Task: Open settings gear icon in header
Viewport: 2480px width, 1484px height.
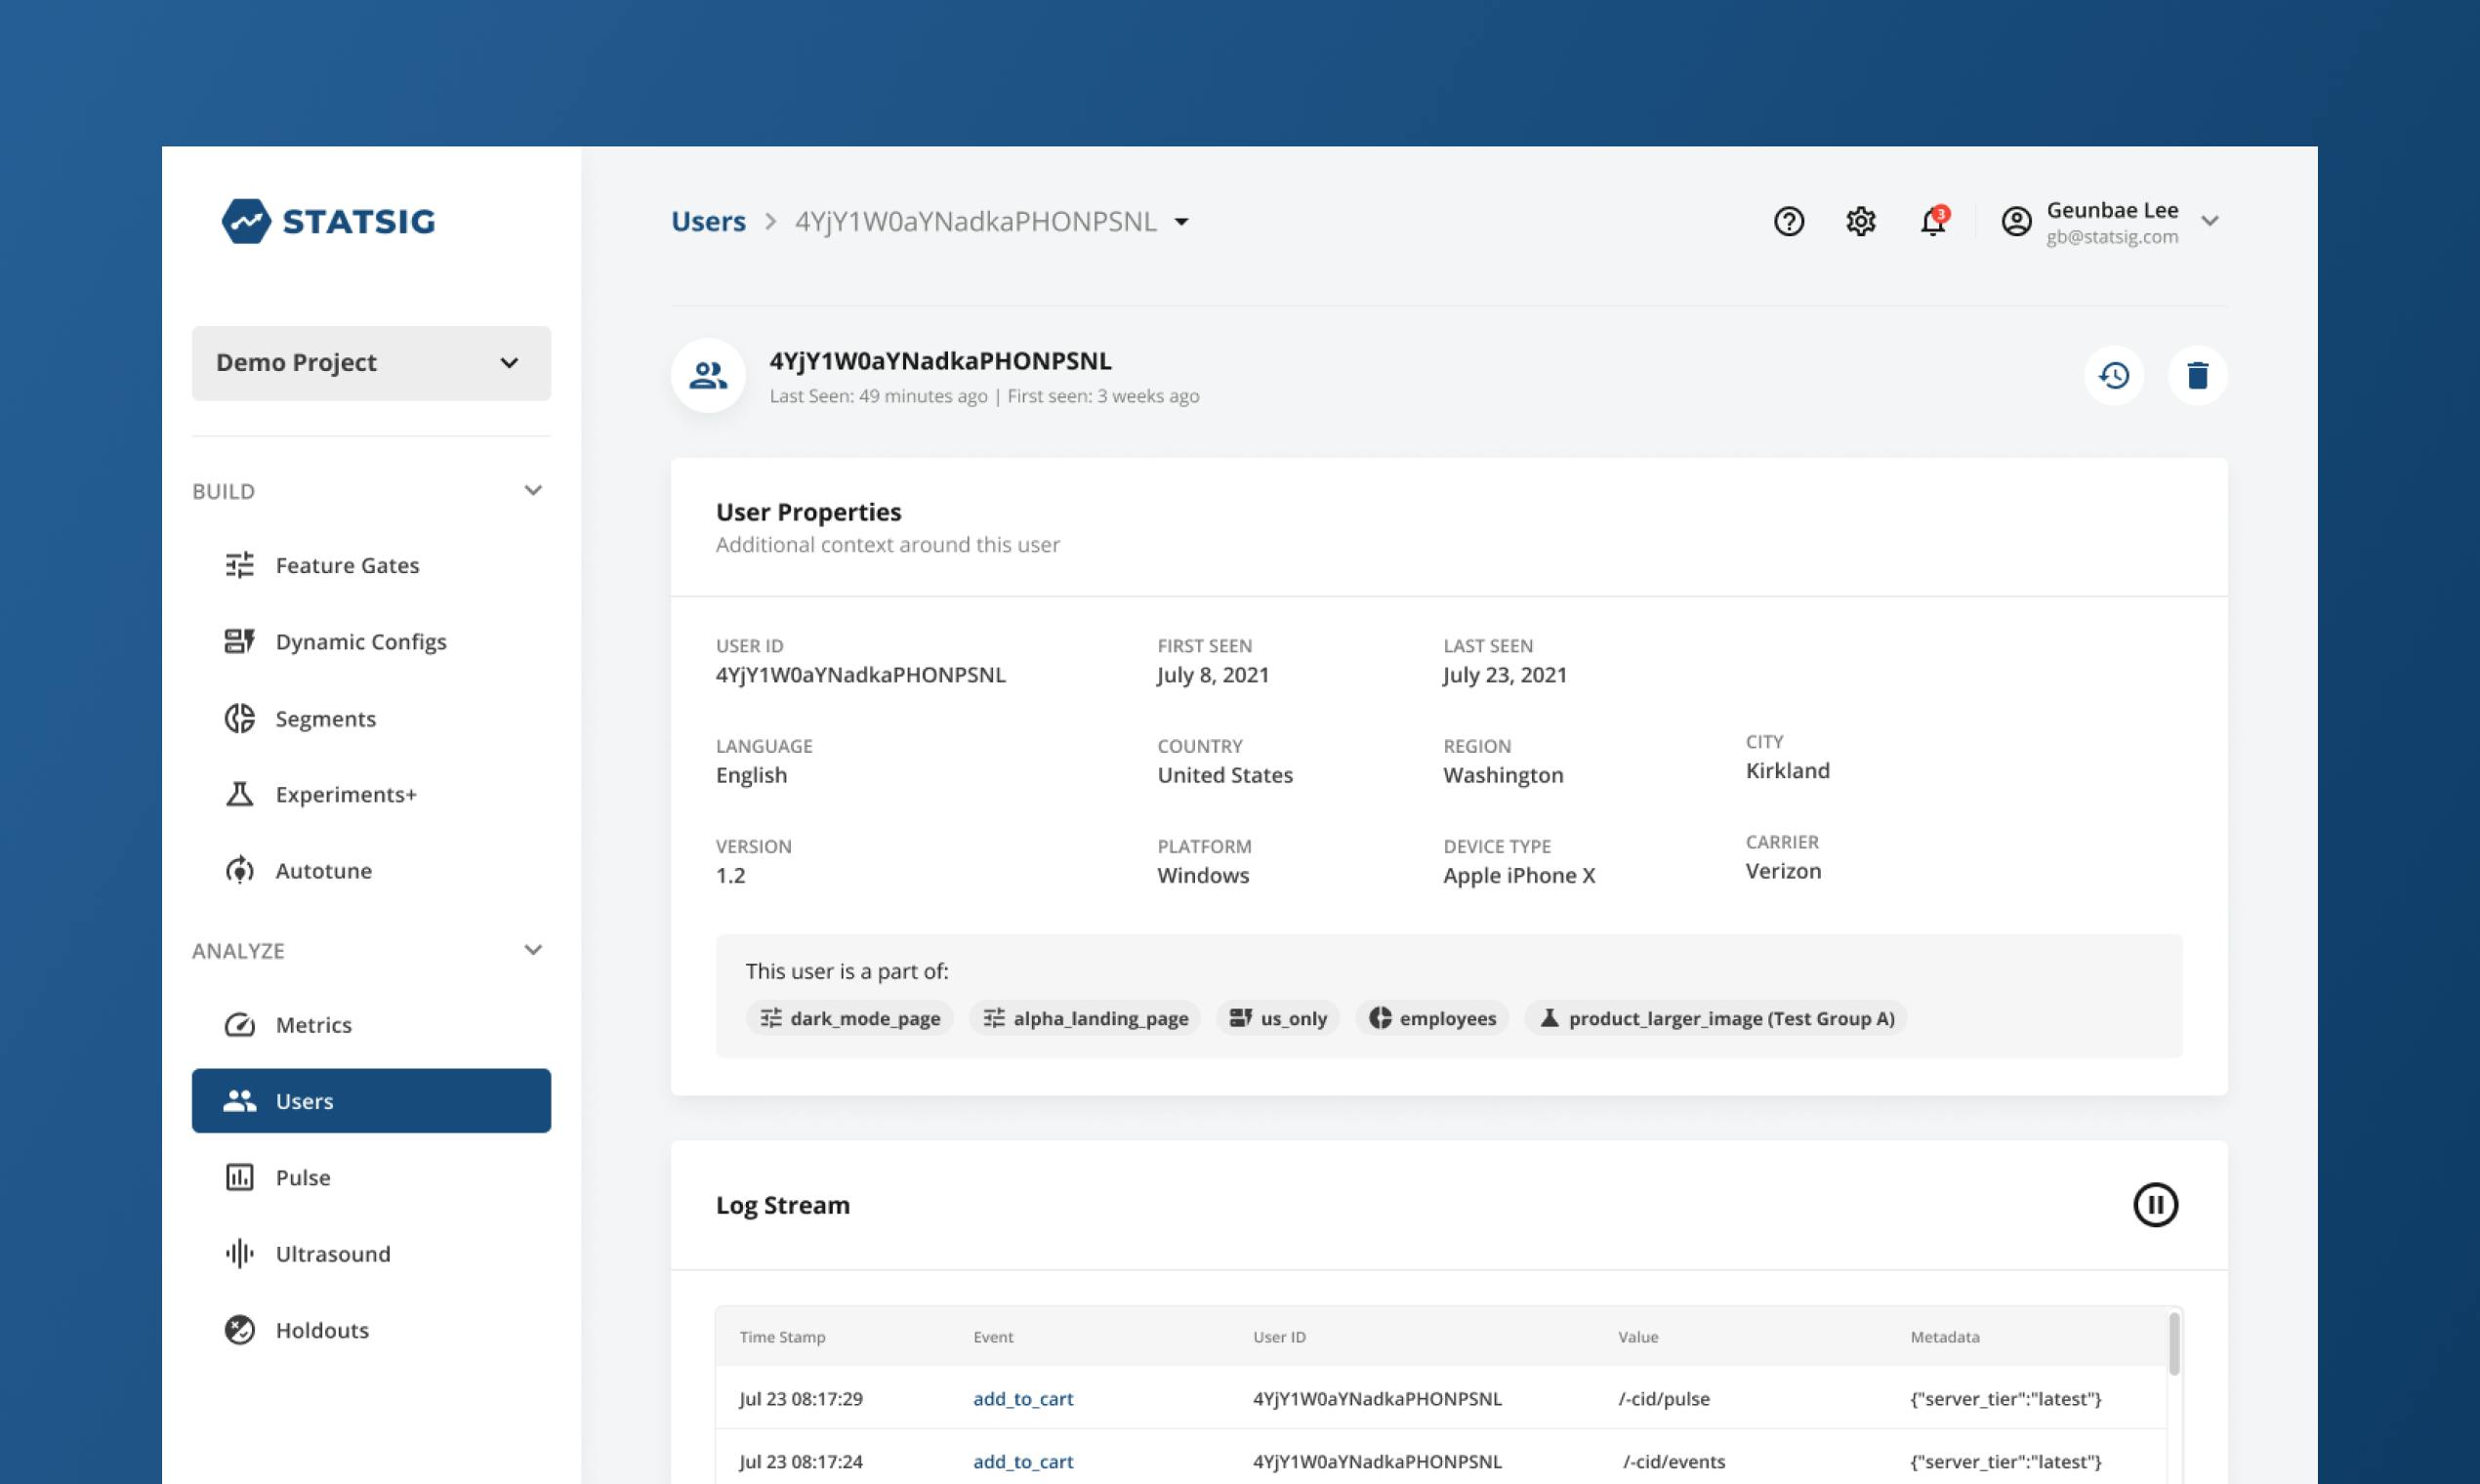Action: pos(1860,221)
